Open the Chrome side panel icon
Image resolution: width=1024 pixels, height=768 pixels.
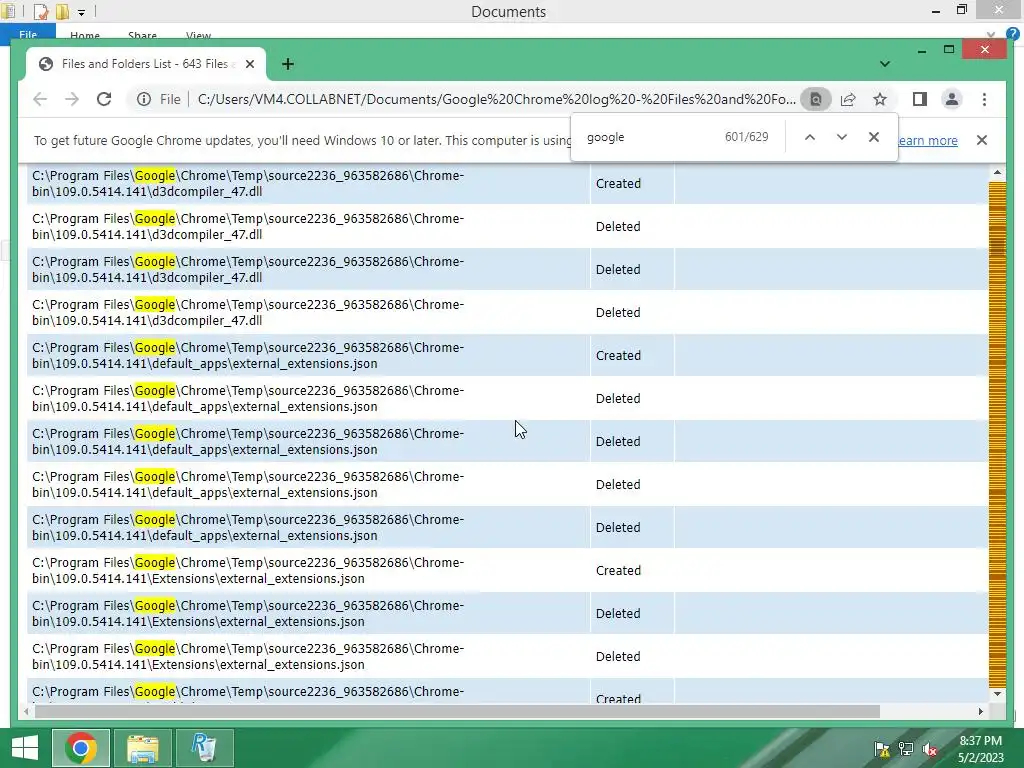pyautogui.click(x=920, y=99)
